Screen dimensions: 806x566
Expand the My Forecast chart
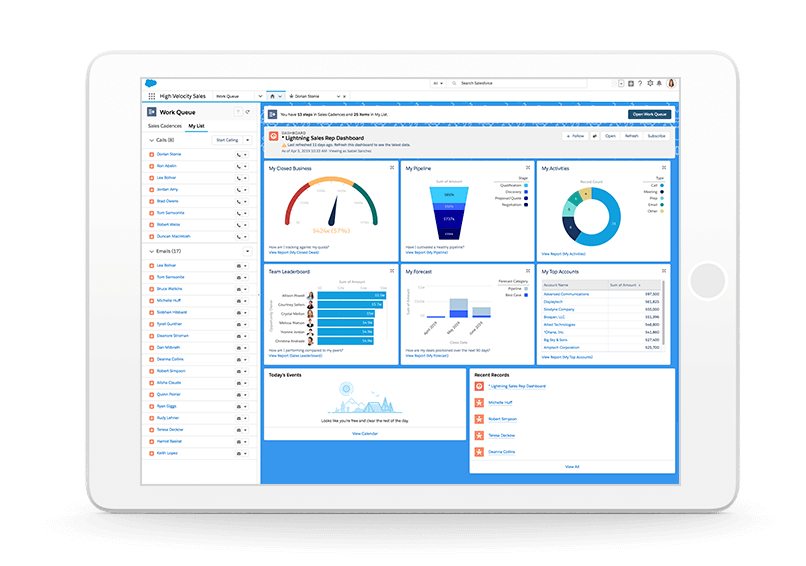point(528,271)
